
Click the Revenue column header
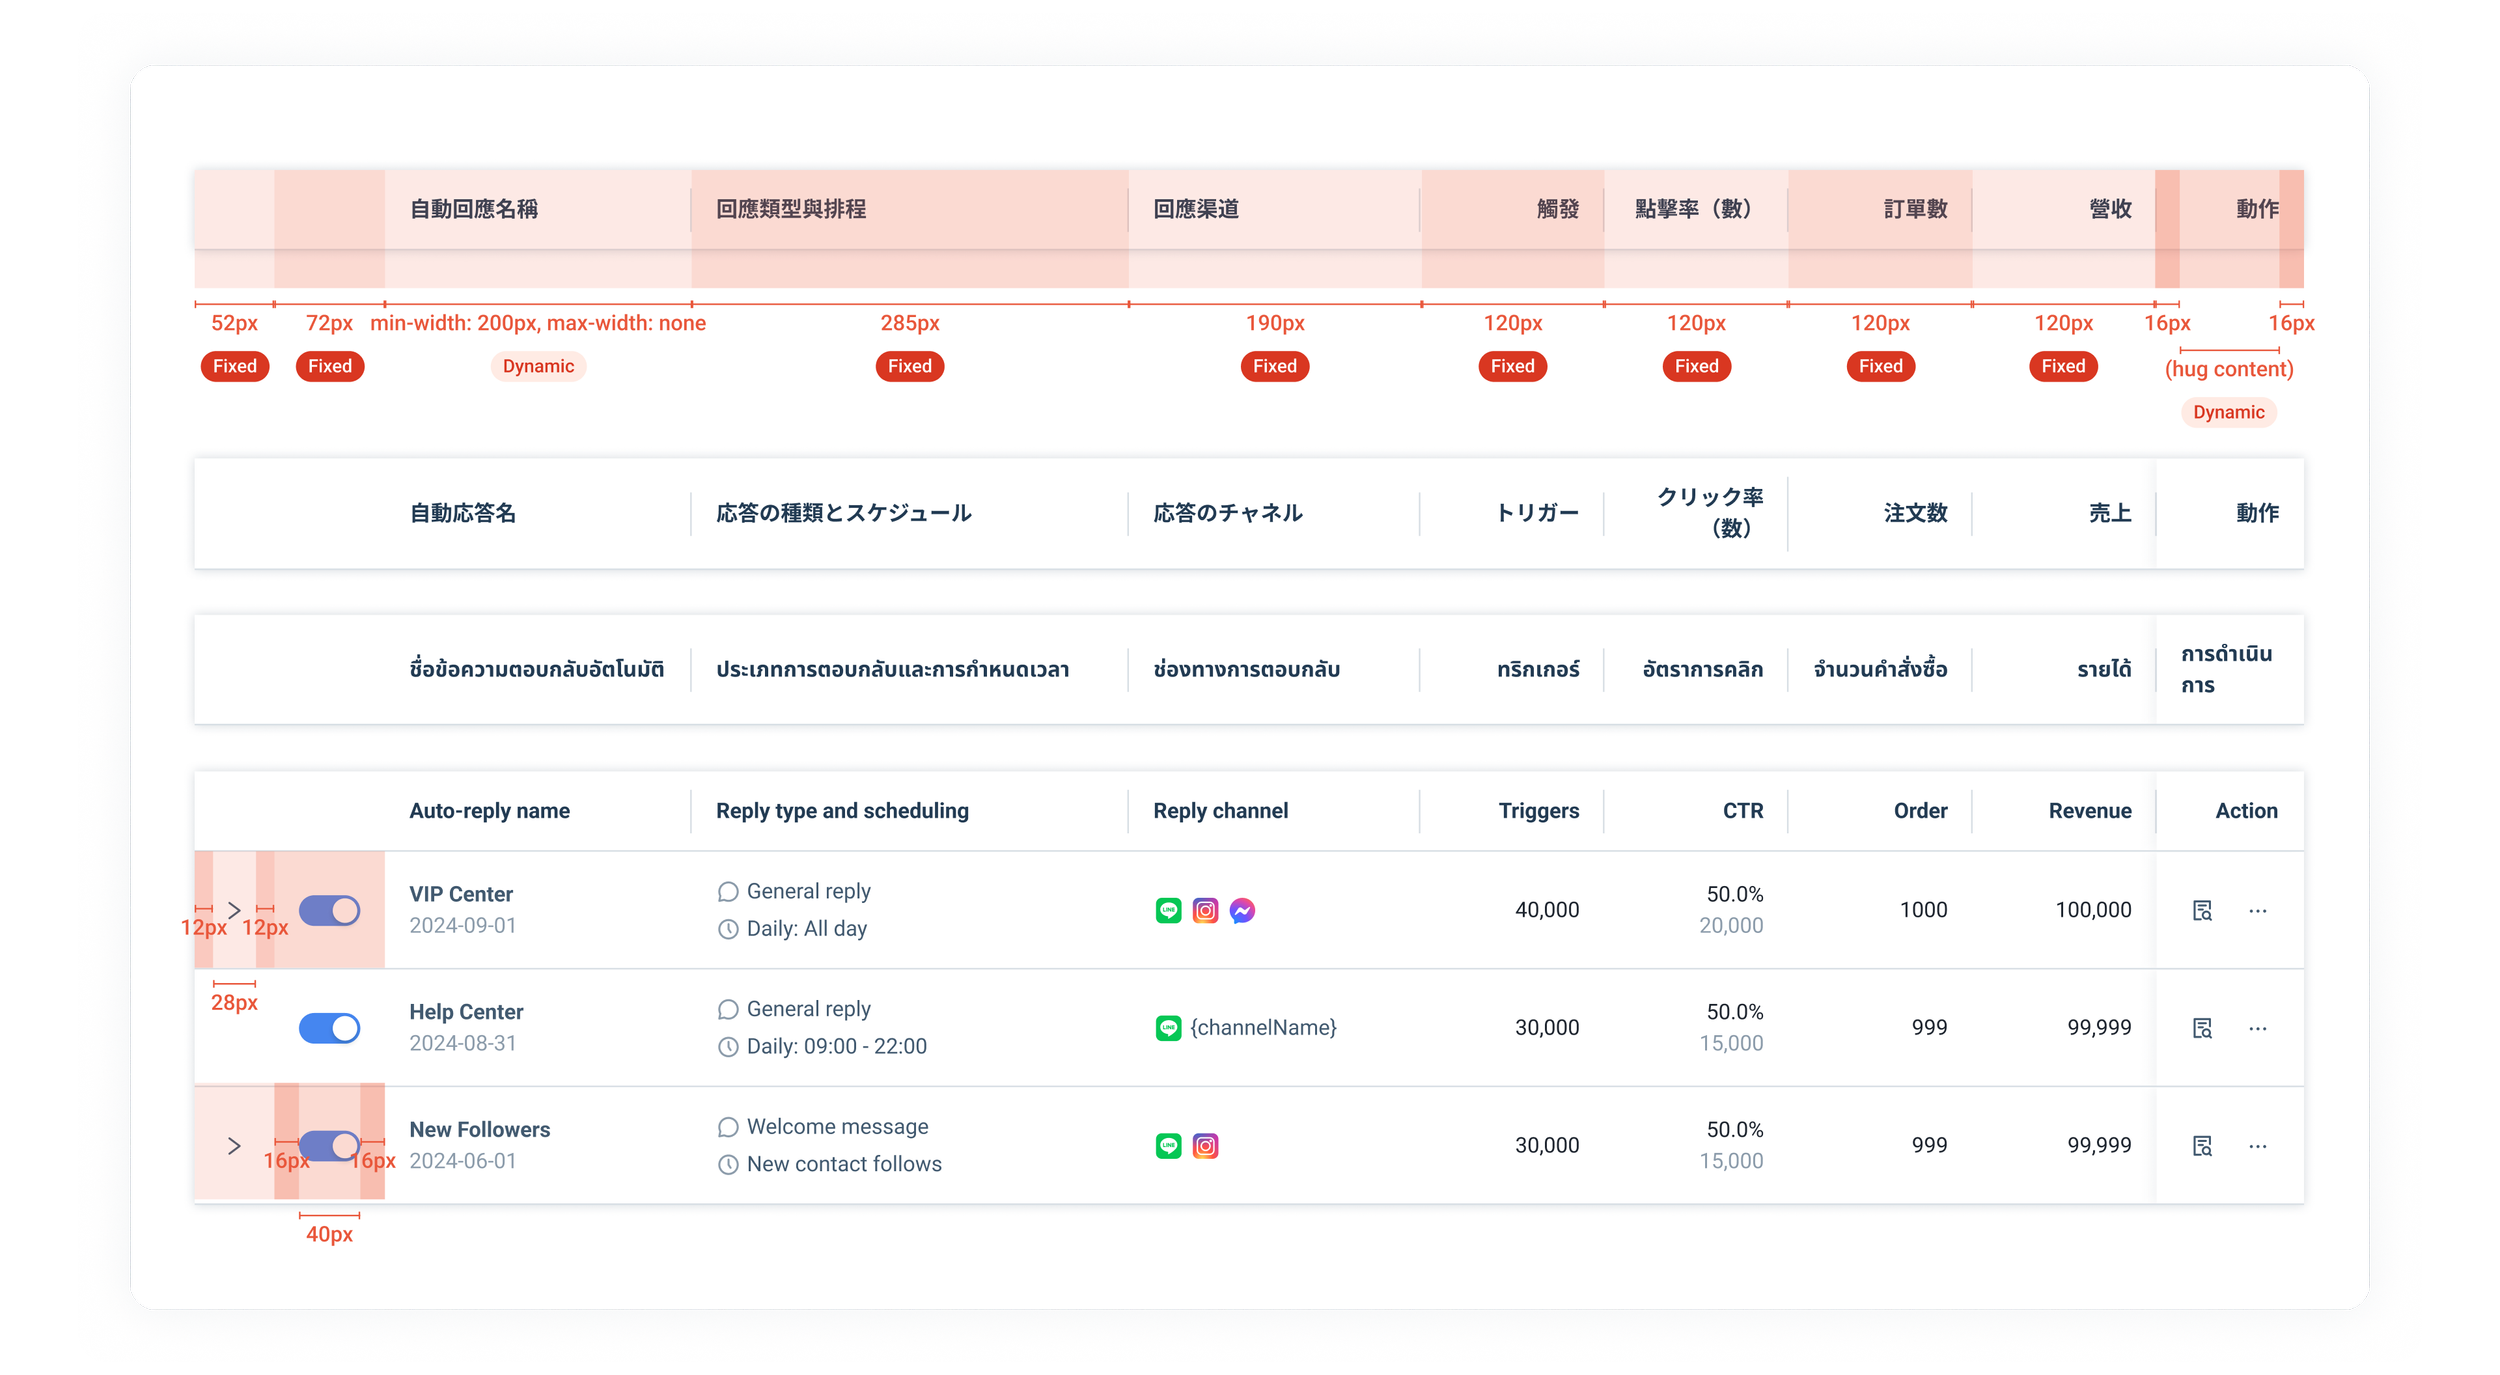[x=2089, y=811]
